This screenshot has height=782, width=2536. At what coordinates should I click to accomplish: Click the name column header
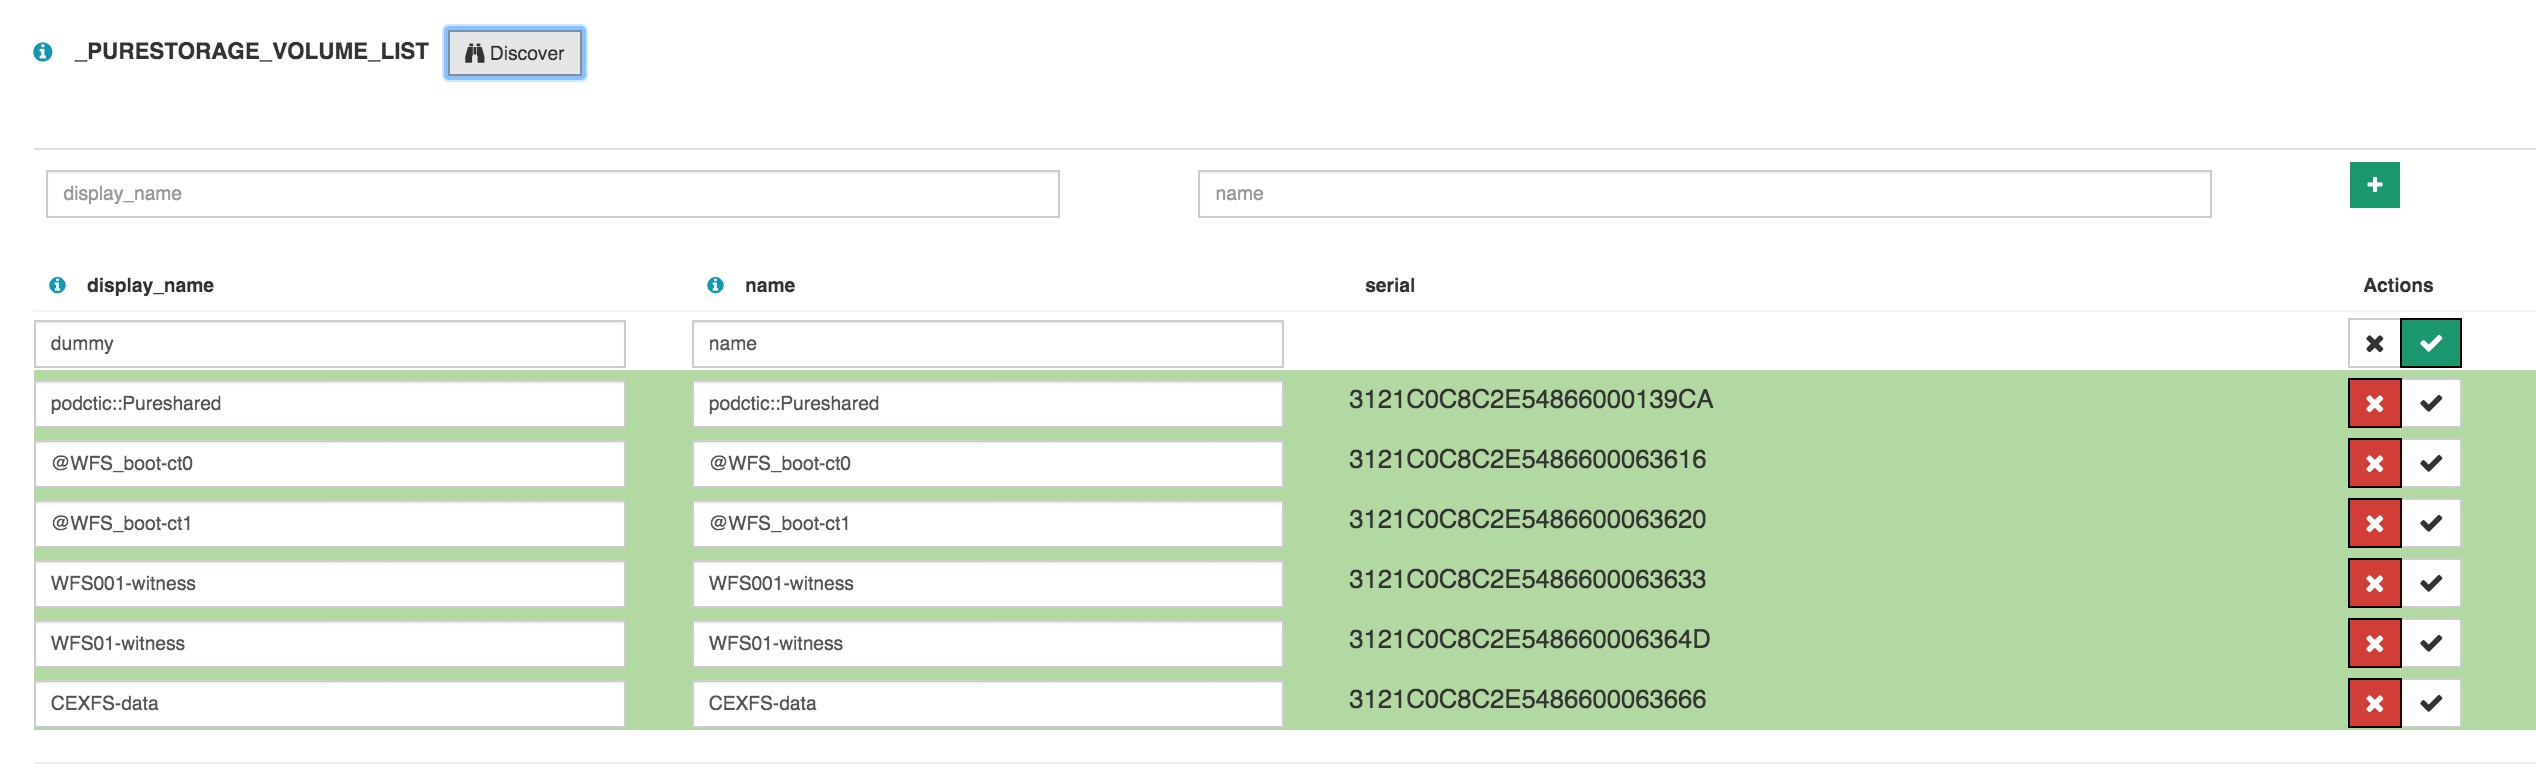(770, 286)
